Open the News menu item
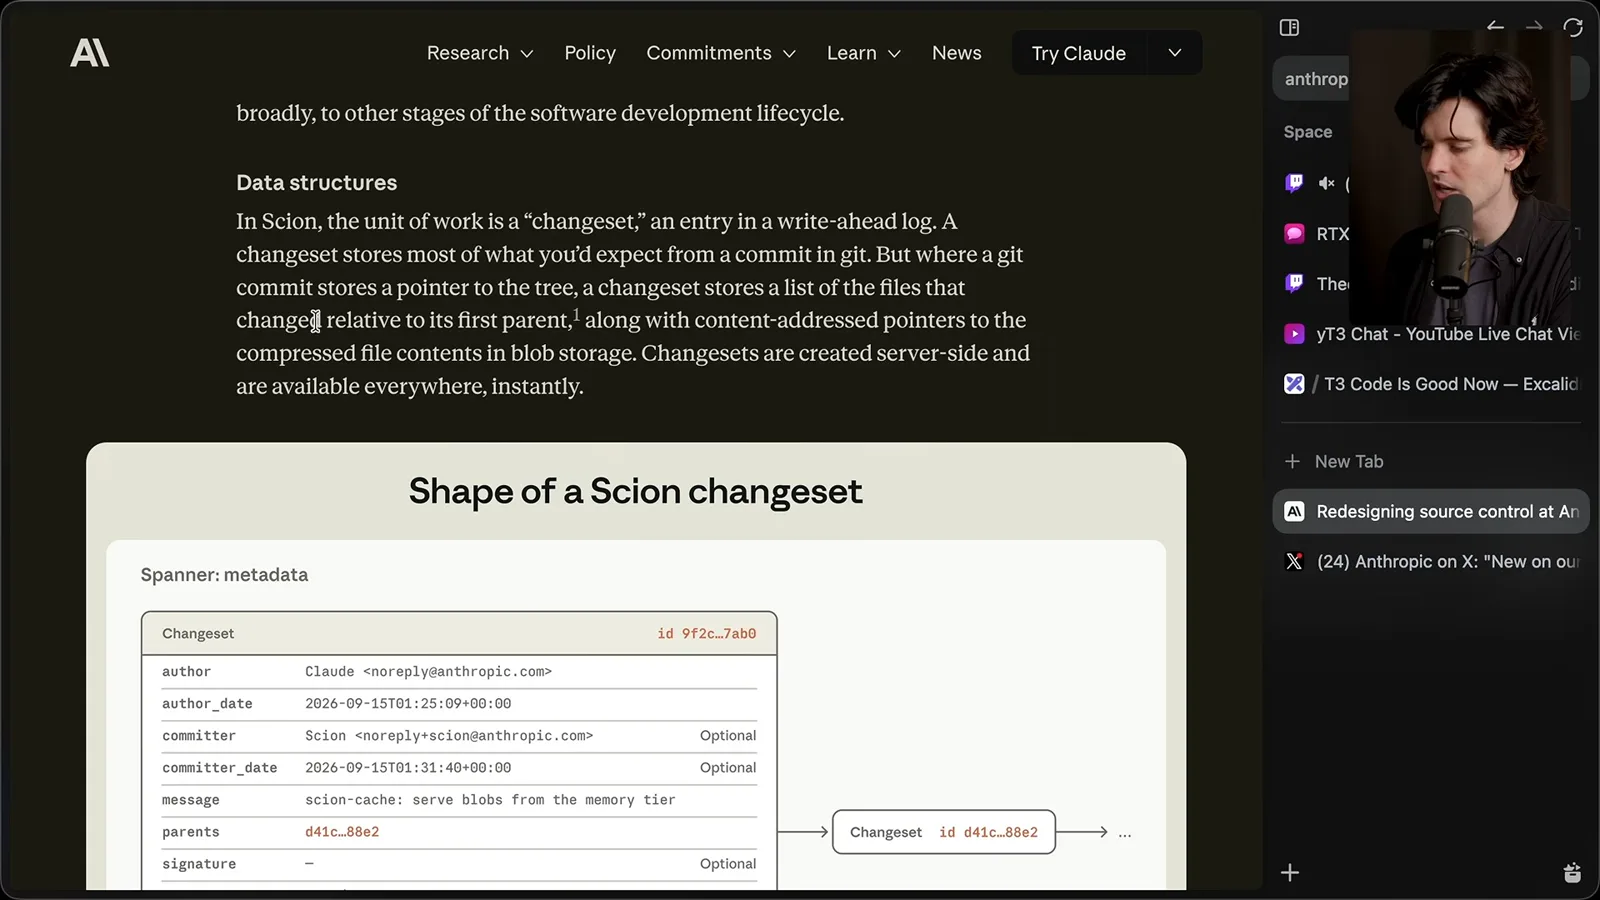Viewport: 1600px width, 900px height. click(957, 53)
